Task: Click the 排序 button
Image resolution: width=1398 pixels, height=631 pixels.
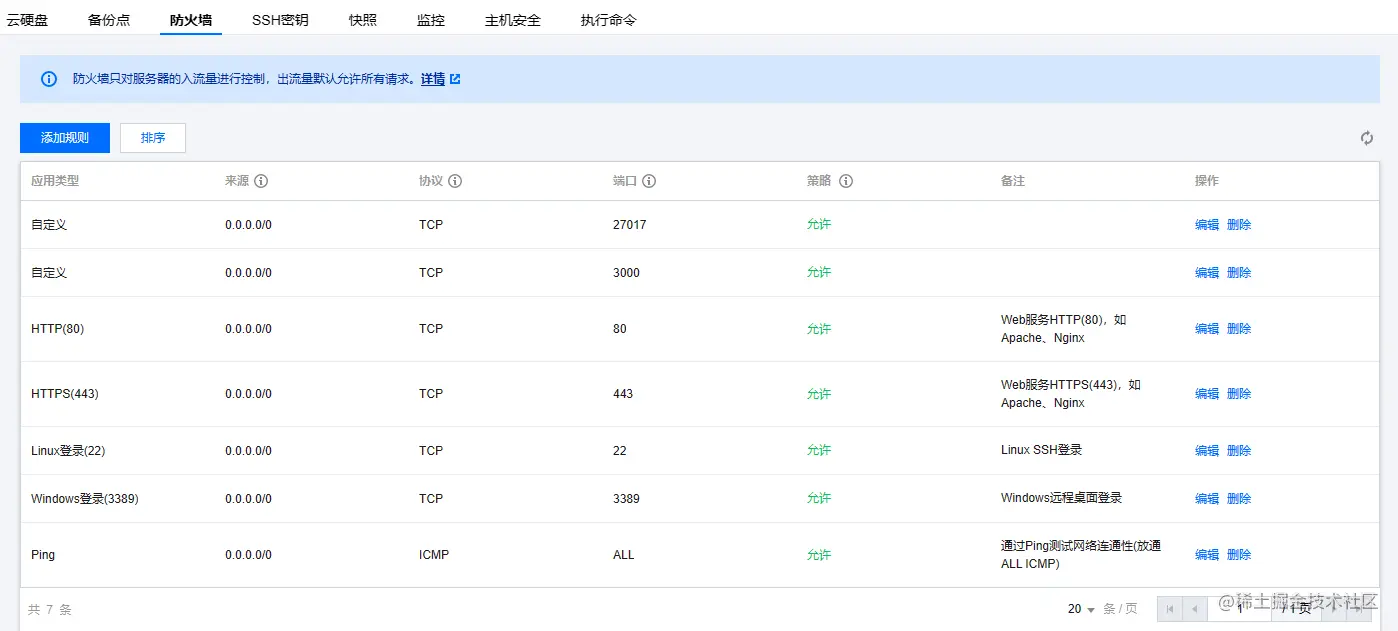Action: [x=153, y=138]
